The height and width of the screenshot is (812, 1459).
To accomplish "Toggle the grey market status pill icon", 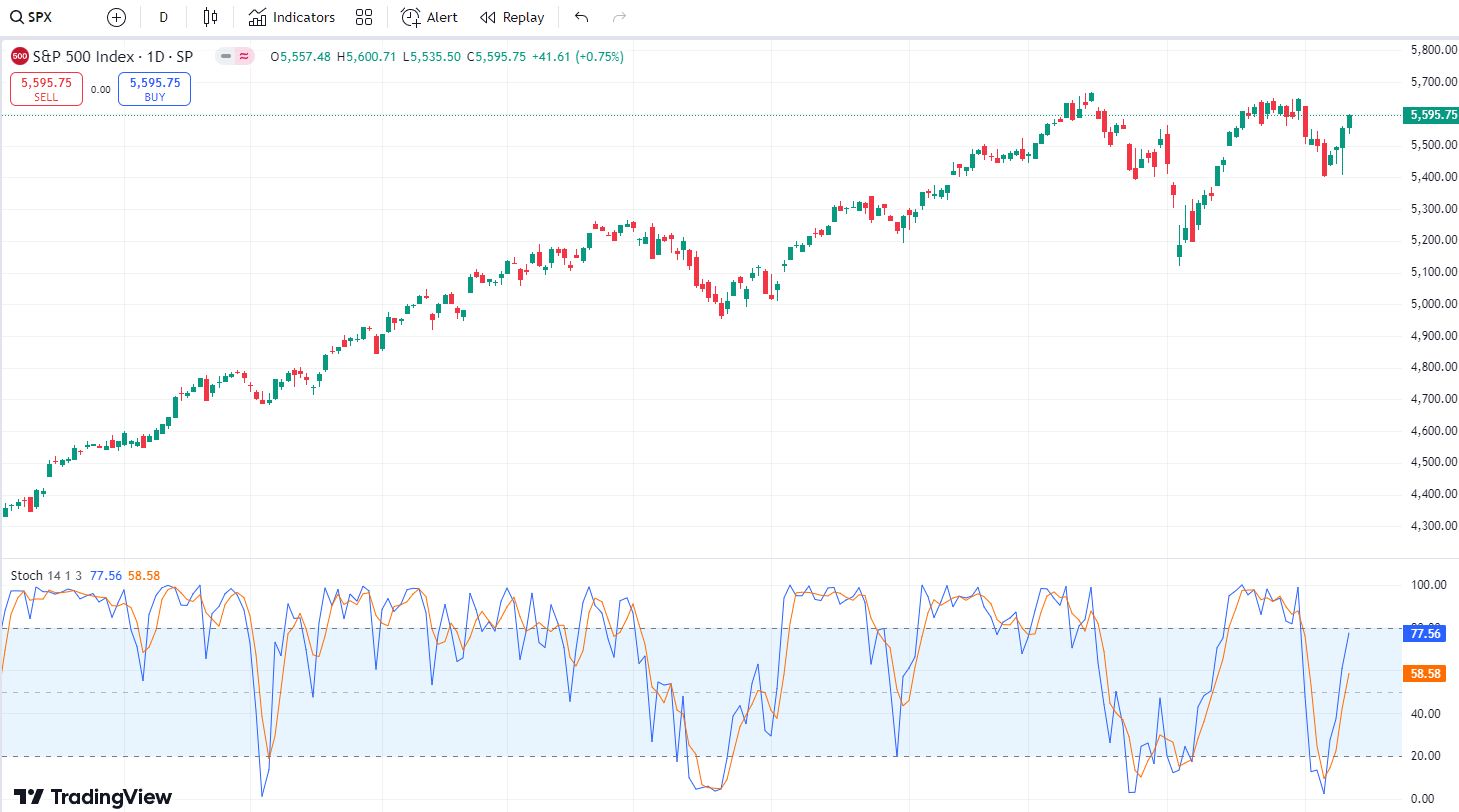I will pos(226,57).
